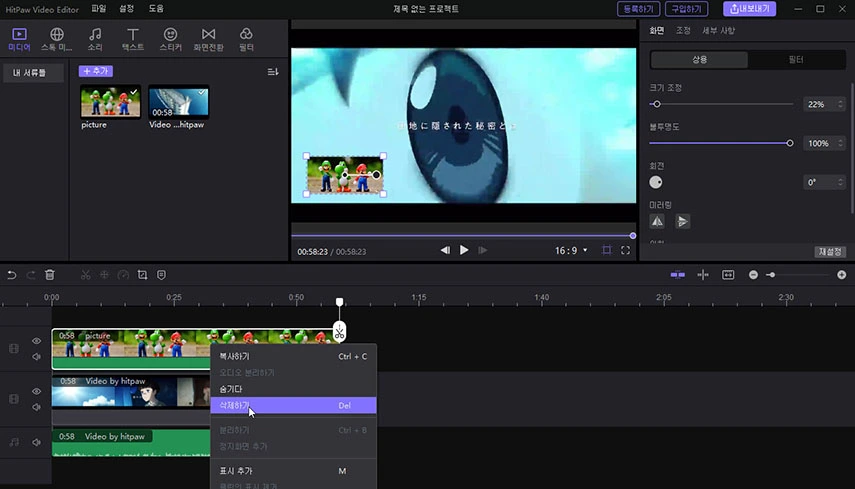855x489 pixels.
Task: Select the 내 서류들 folder item
Action: pos(33,73)
